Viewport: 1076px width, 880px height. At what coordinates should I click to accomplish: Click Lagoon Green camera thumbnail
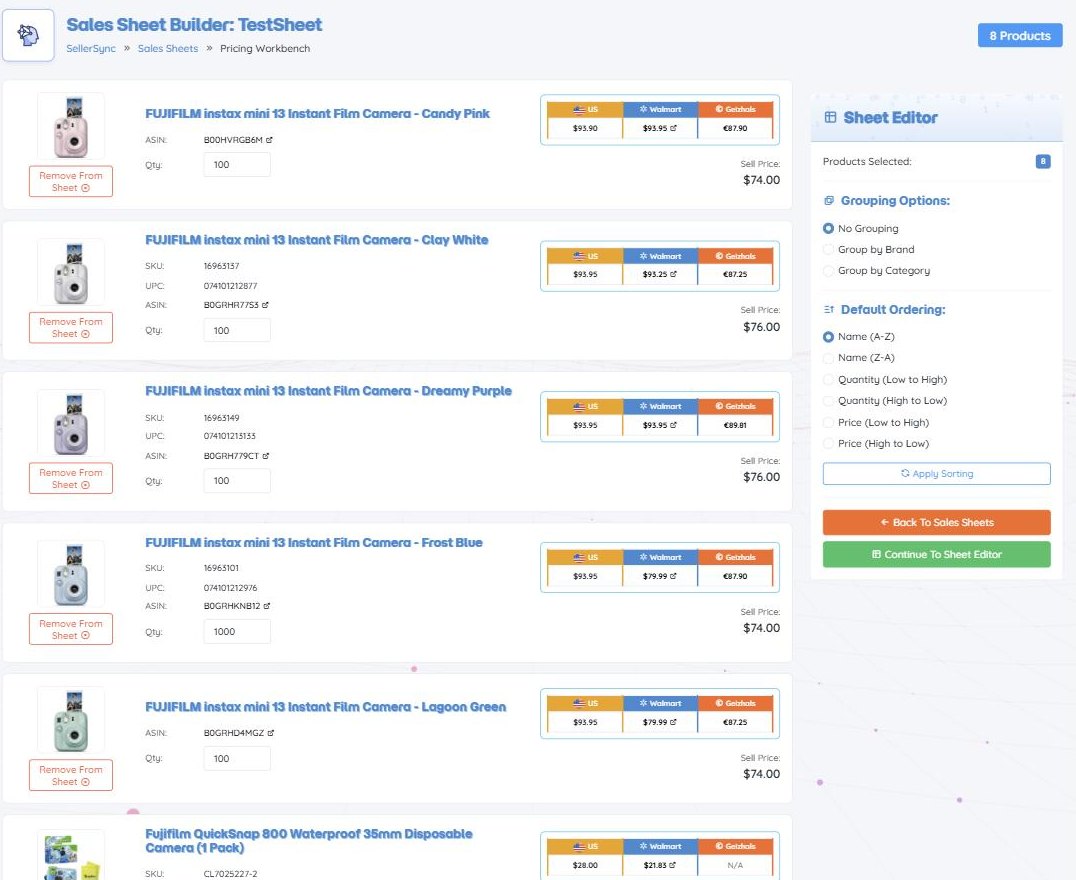click(71, 720)
